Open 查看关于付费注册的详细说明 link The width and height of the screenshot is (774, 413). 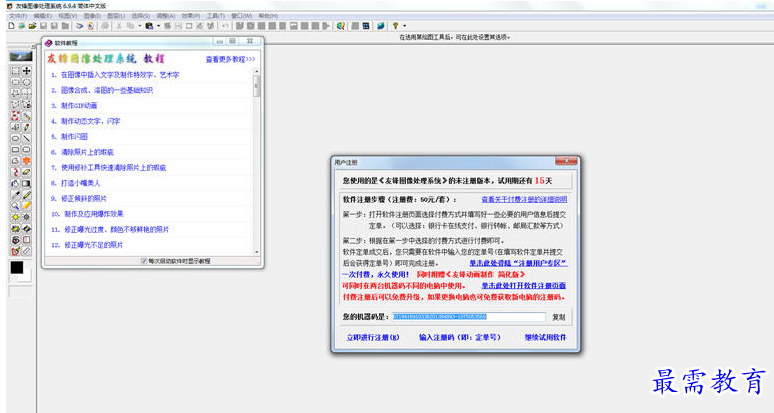524,199
